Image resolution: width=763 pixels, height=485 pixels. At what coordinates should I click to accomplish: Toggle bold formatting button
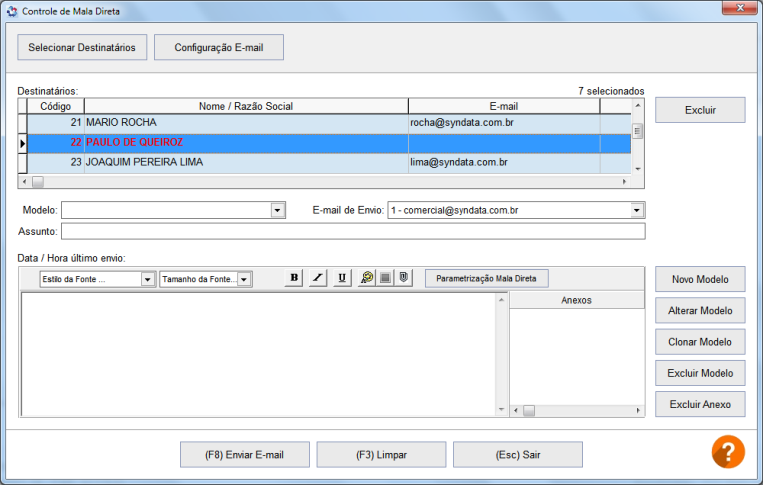tap(294, 278)
